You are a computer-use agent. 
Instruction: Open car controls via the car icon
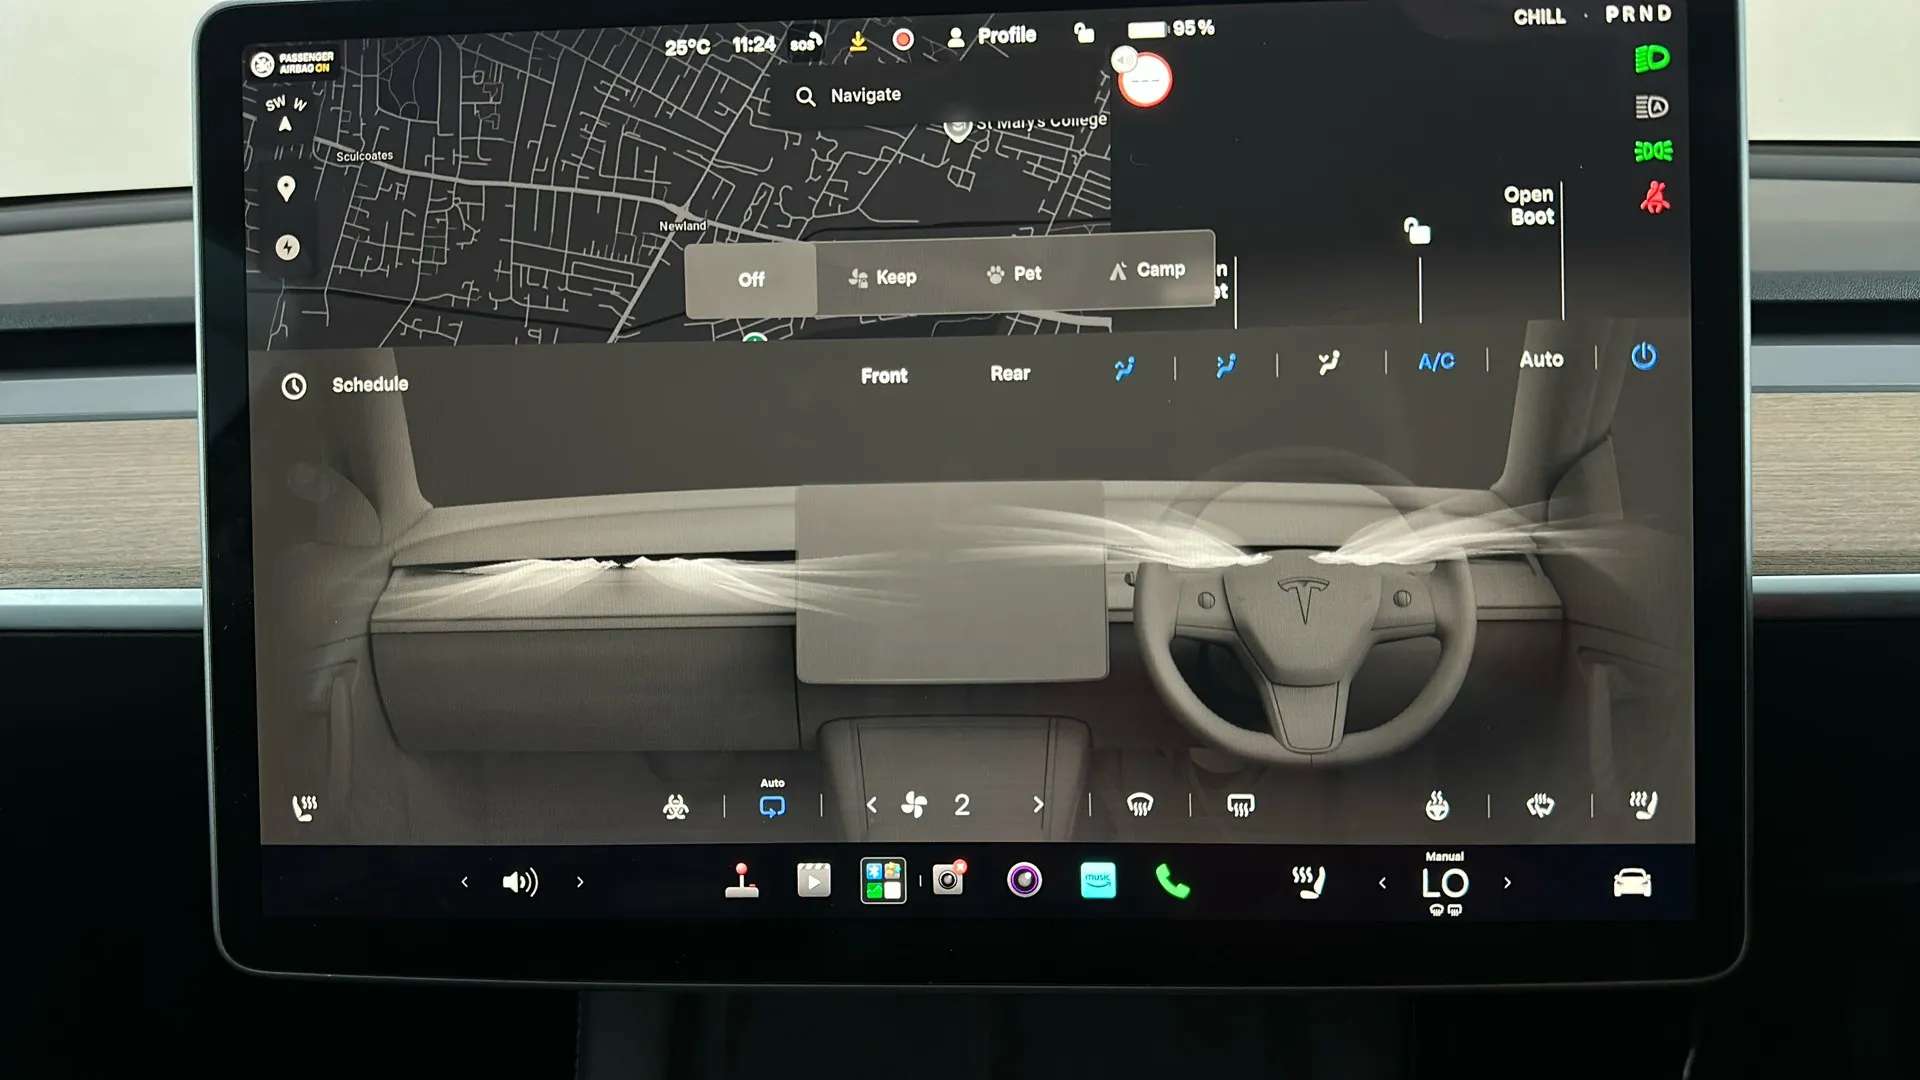click(x=1632, y=883)
